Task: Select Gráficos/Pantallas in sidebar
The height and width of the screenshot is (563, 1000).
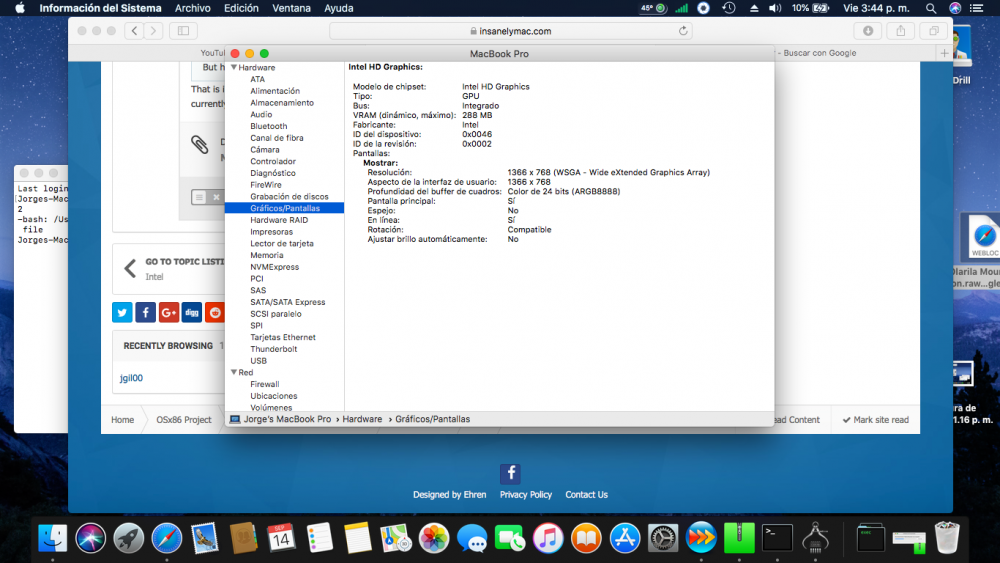Action: [x=284, y=208]
